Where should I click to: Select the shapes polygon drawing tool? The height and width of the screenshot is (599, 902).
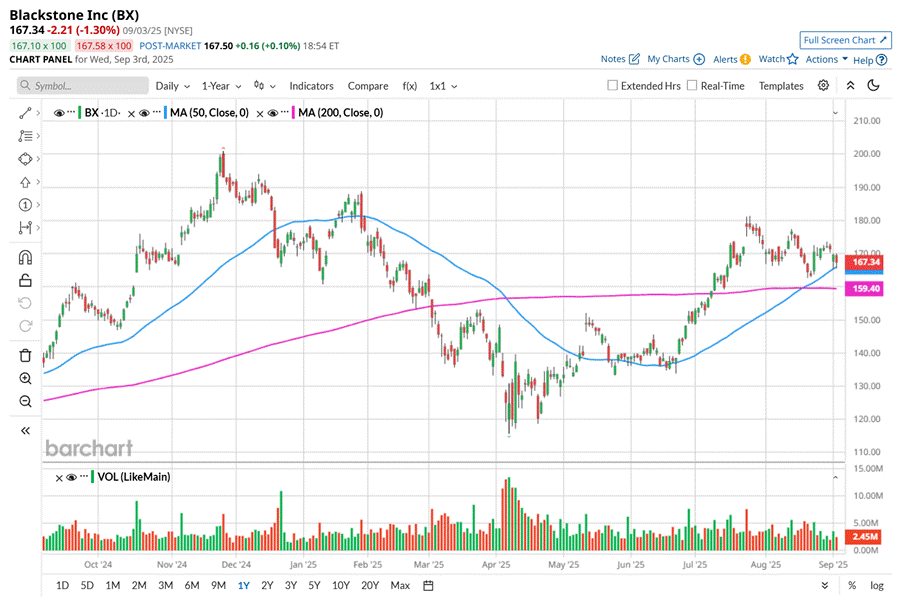click(25, 159)
